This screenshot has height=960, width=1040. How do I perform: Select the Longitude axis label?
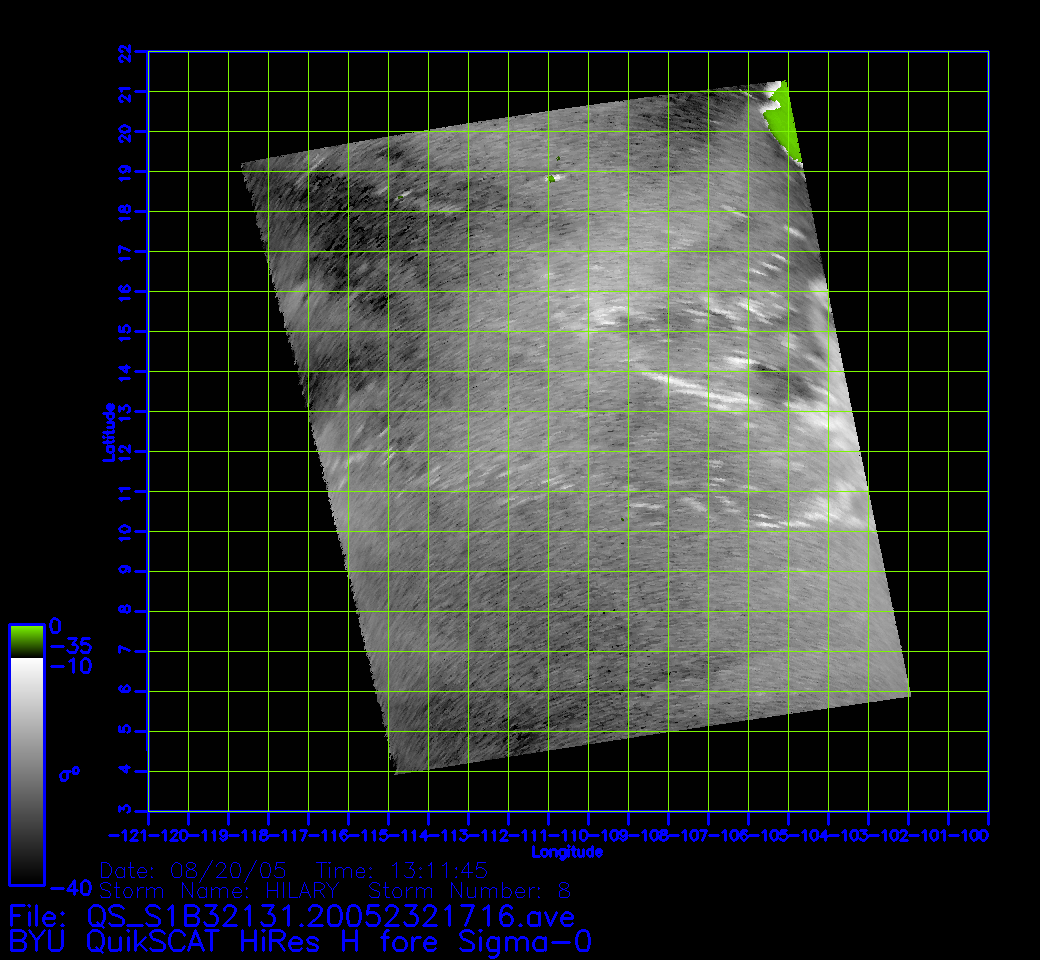click(x=567, y=852)
